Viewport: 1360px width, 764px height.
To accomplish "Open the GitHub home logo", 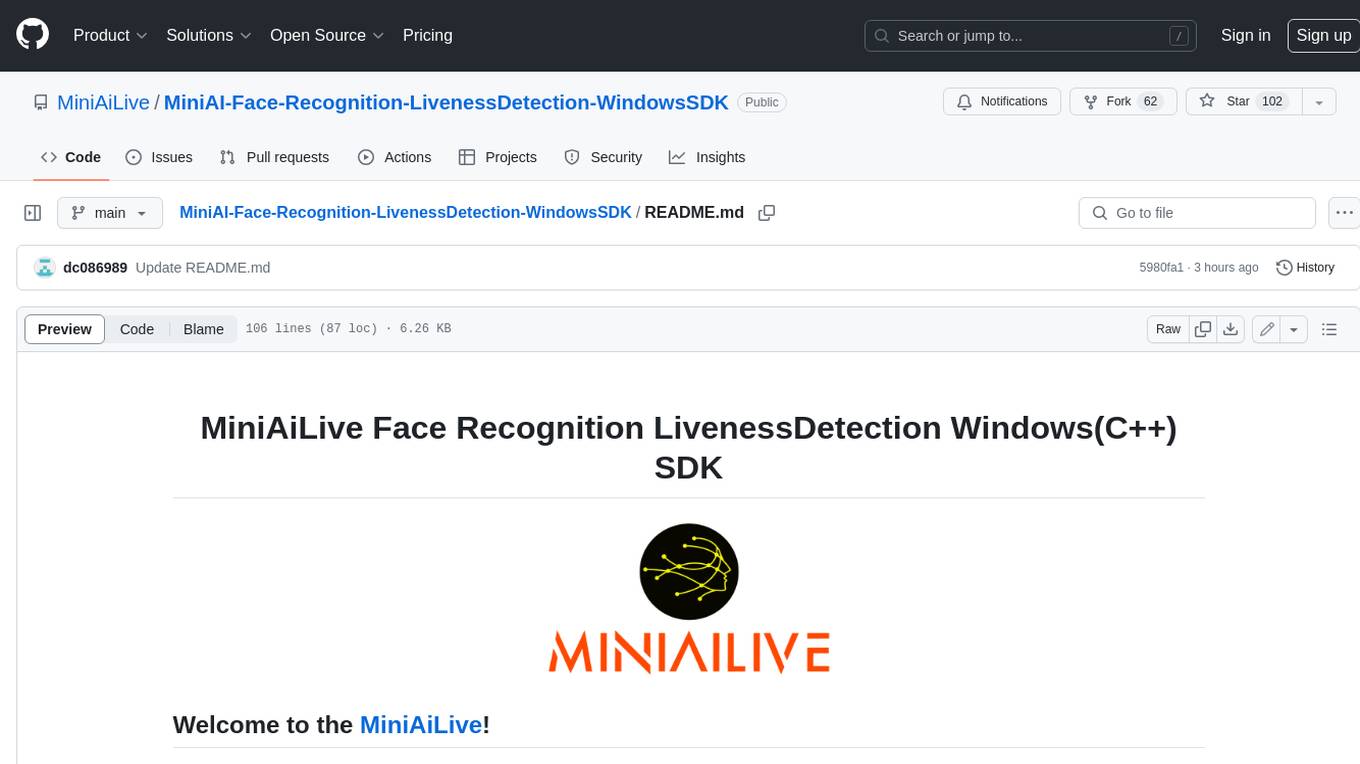I will 32,35.
